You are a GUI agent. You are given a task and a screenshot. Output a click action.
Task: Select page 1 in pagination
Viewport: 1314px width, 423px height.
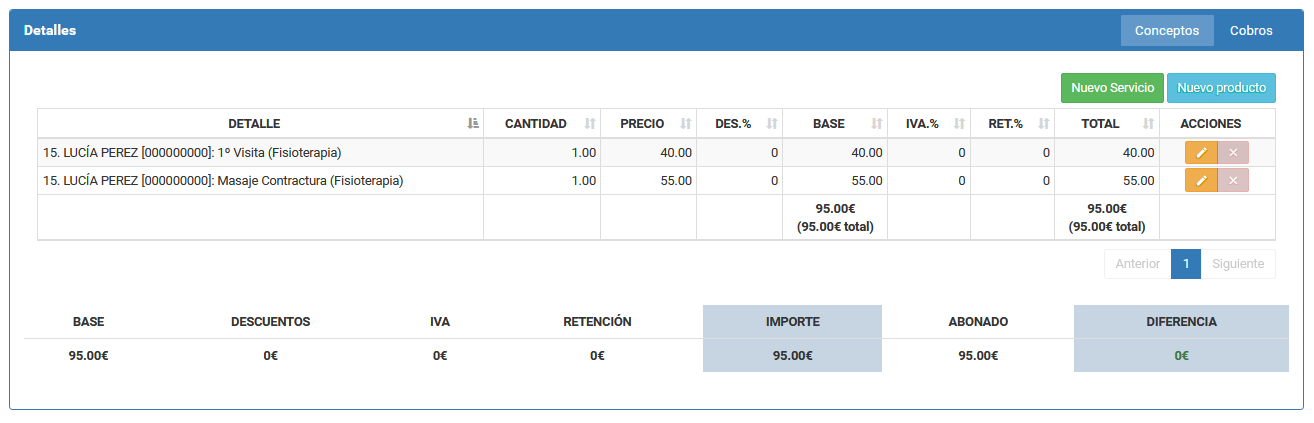tap(1185, 264)
